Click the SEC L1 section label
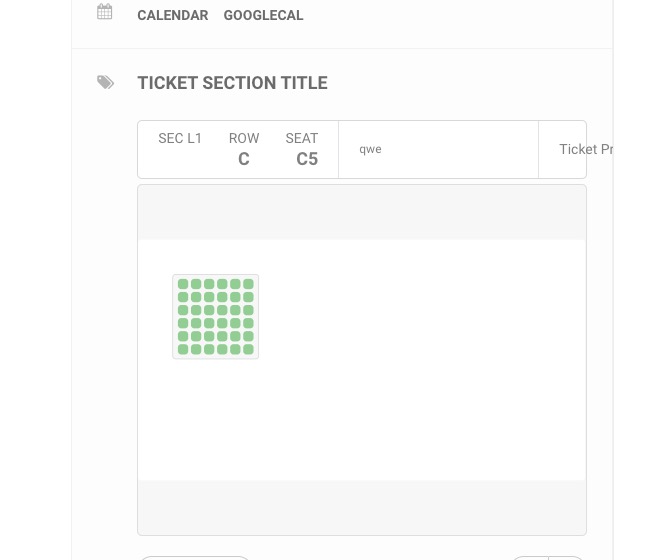The width and height of the screenshot is (658, 560). (180, 139)
